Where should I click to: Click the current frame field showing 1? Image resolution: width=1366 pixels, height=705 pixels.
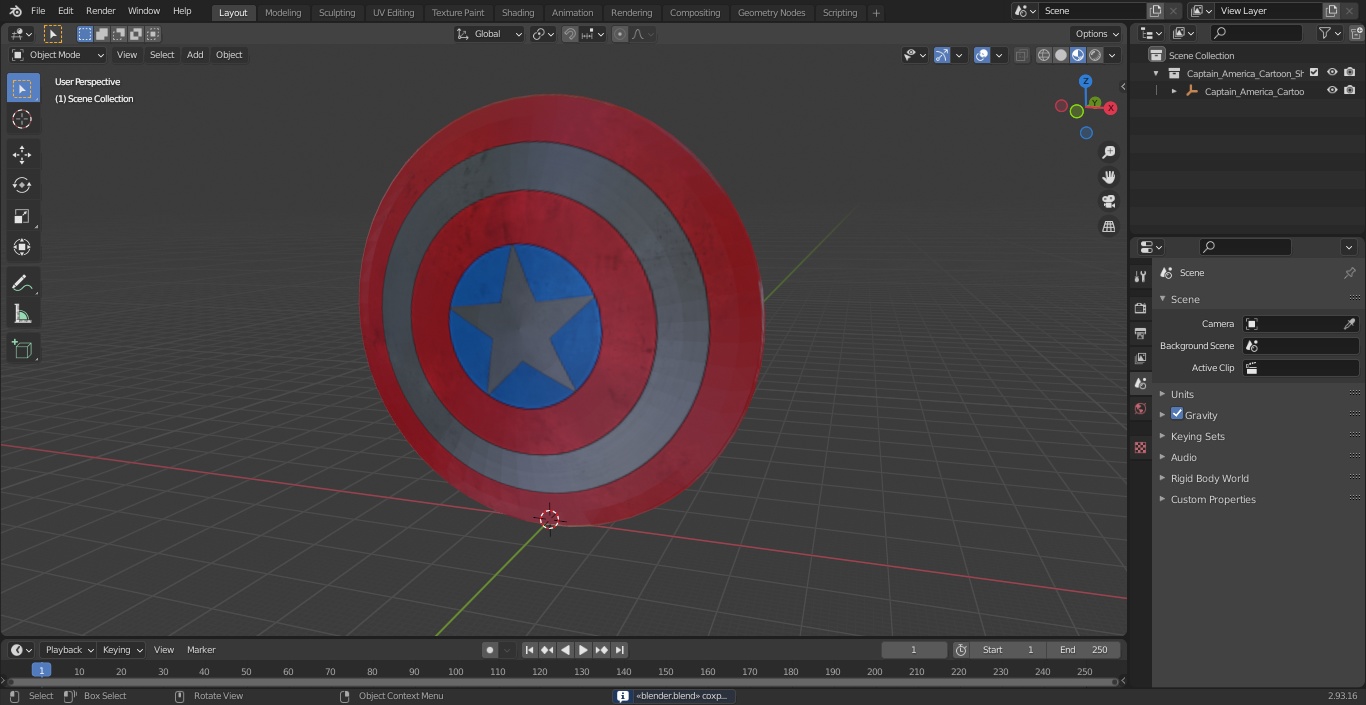pyautogui.click(x=914, y=650)
